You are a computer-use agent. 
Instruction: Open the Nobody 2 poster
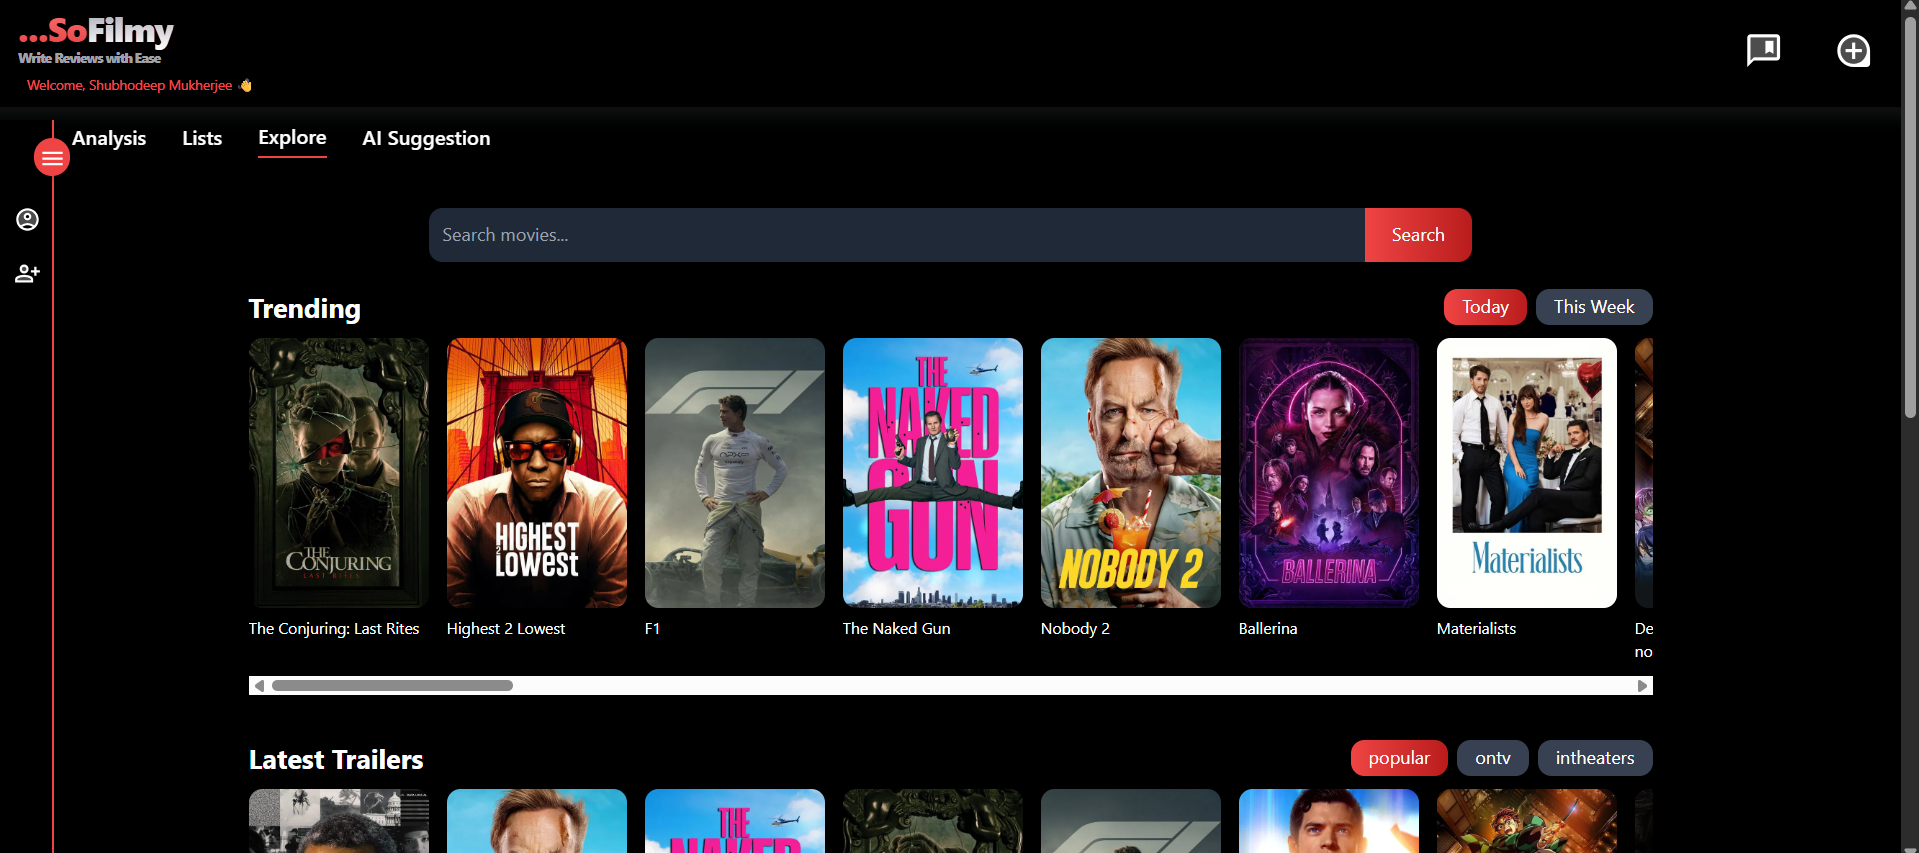point(1131,473)
